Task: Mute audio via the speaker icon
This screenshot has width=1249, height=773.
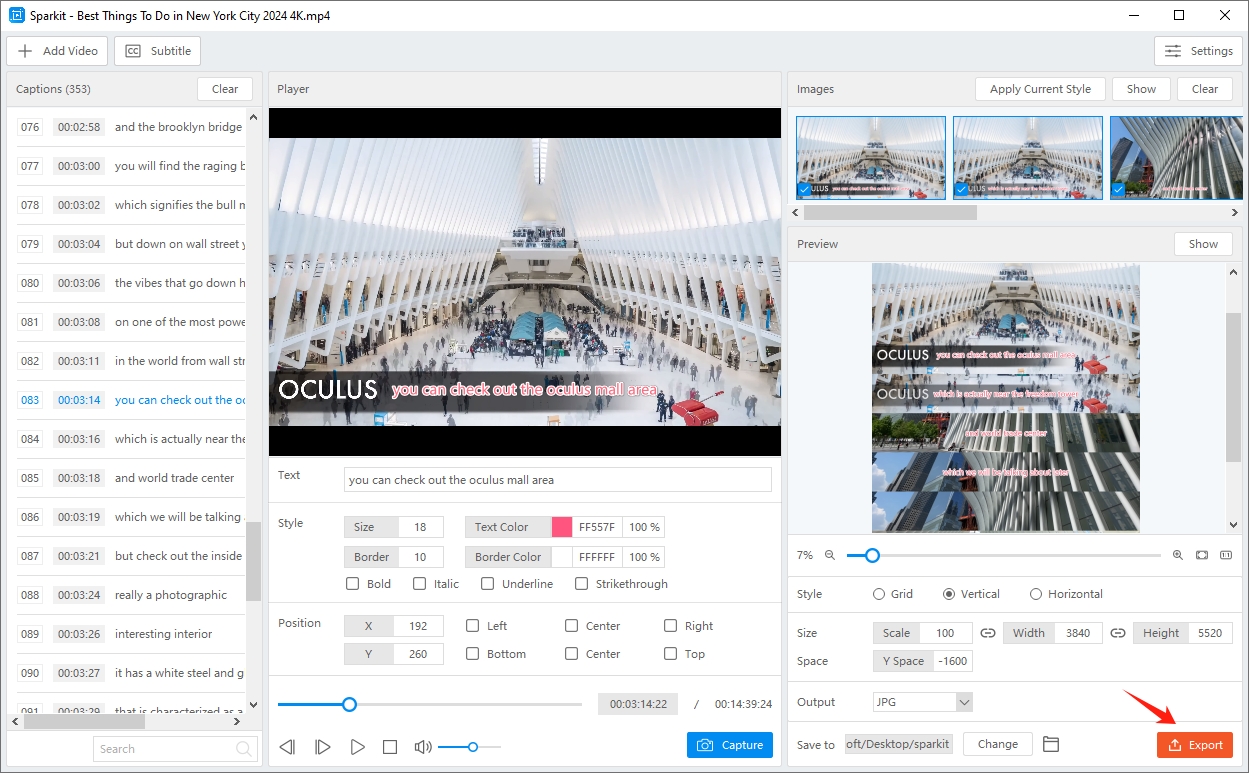Action: tap(423, 747)
